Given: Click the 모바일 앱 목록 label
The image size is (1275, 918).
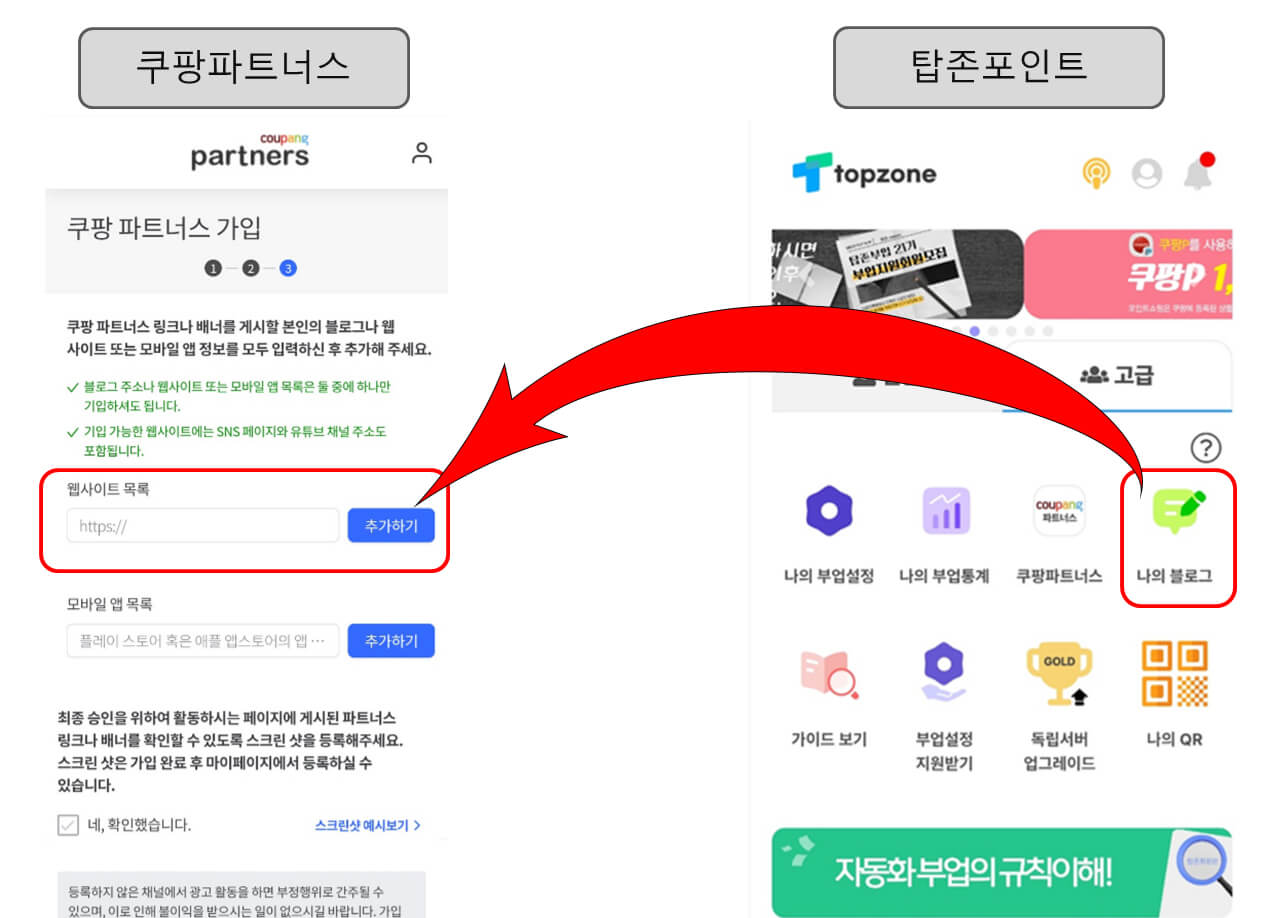Looking at the screenshot, I should click(x=109, y=604).
